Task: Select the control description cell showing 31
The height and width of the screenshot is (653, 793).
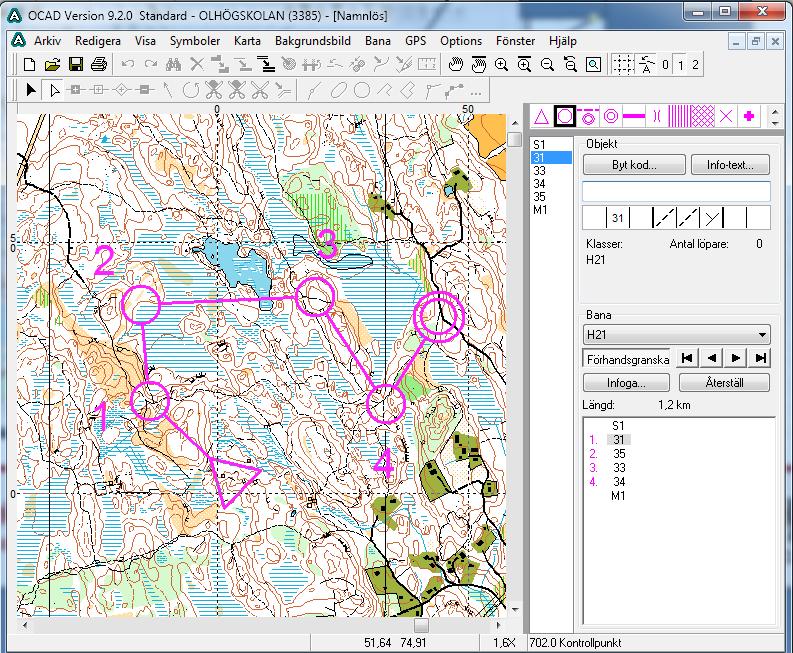Action: coord(617,218)
